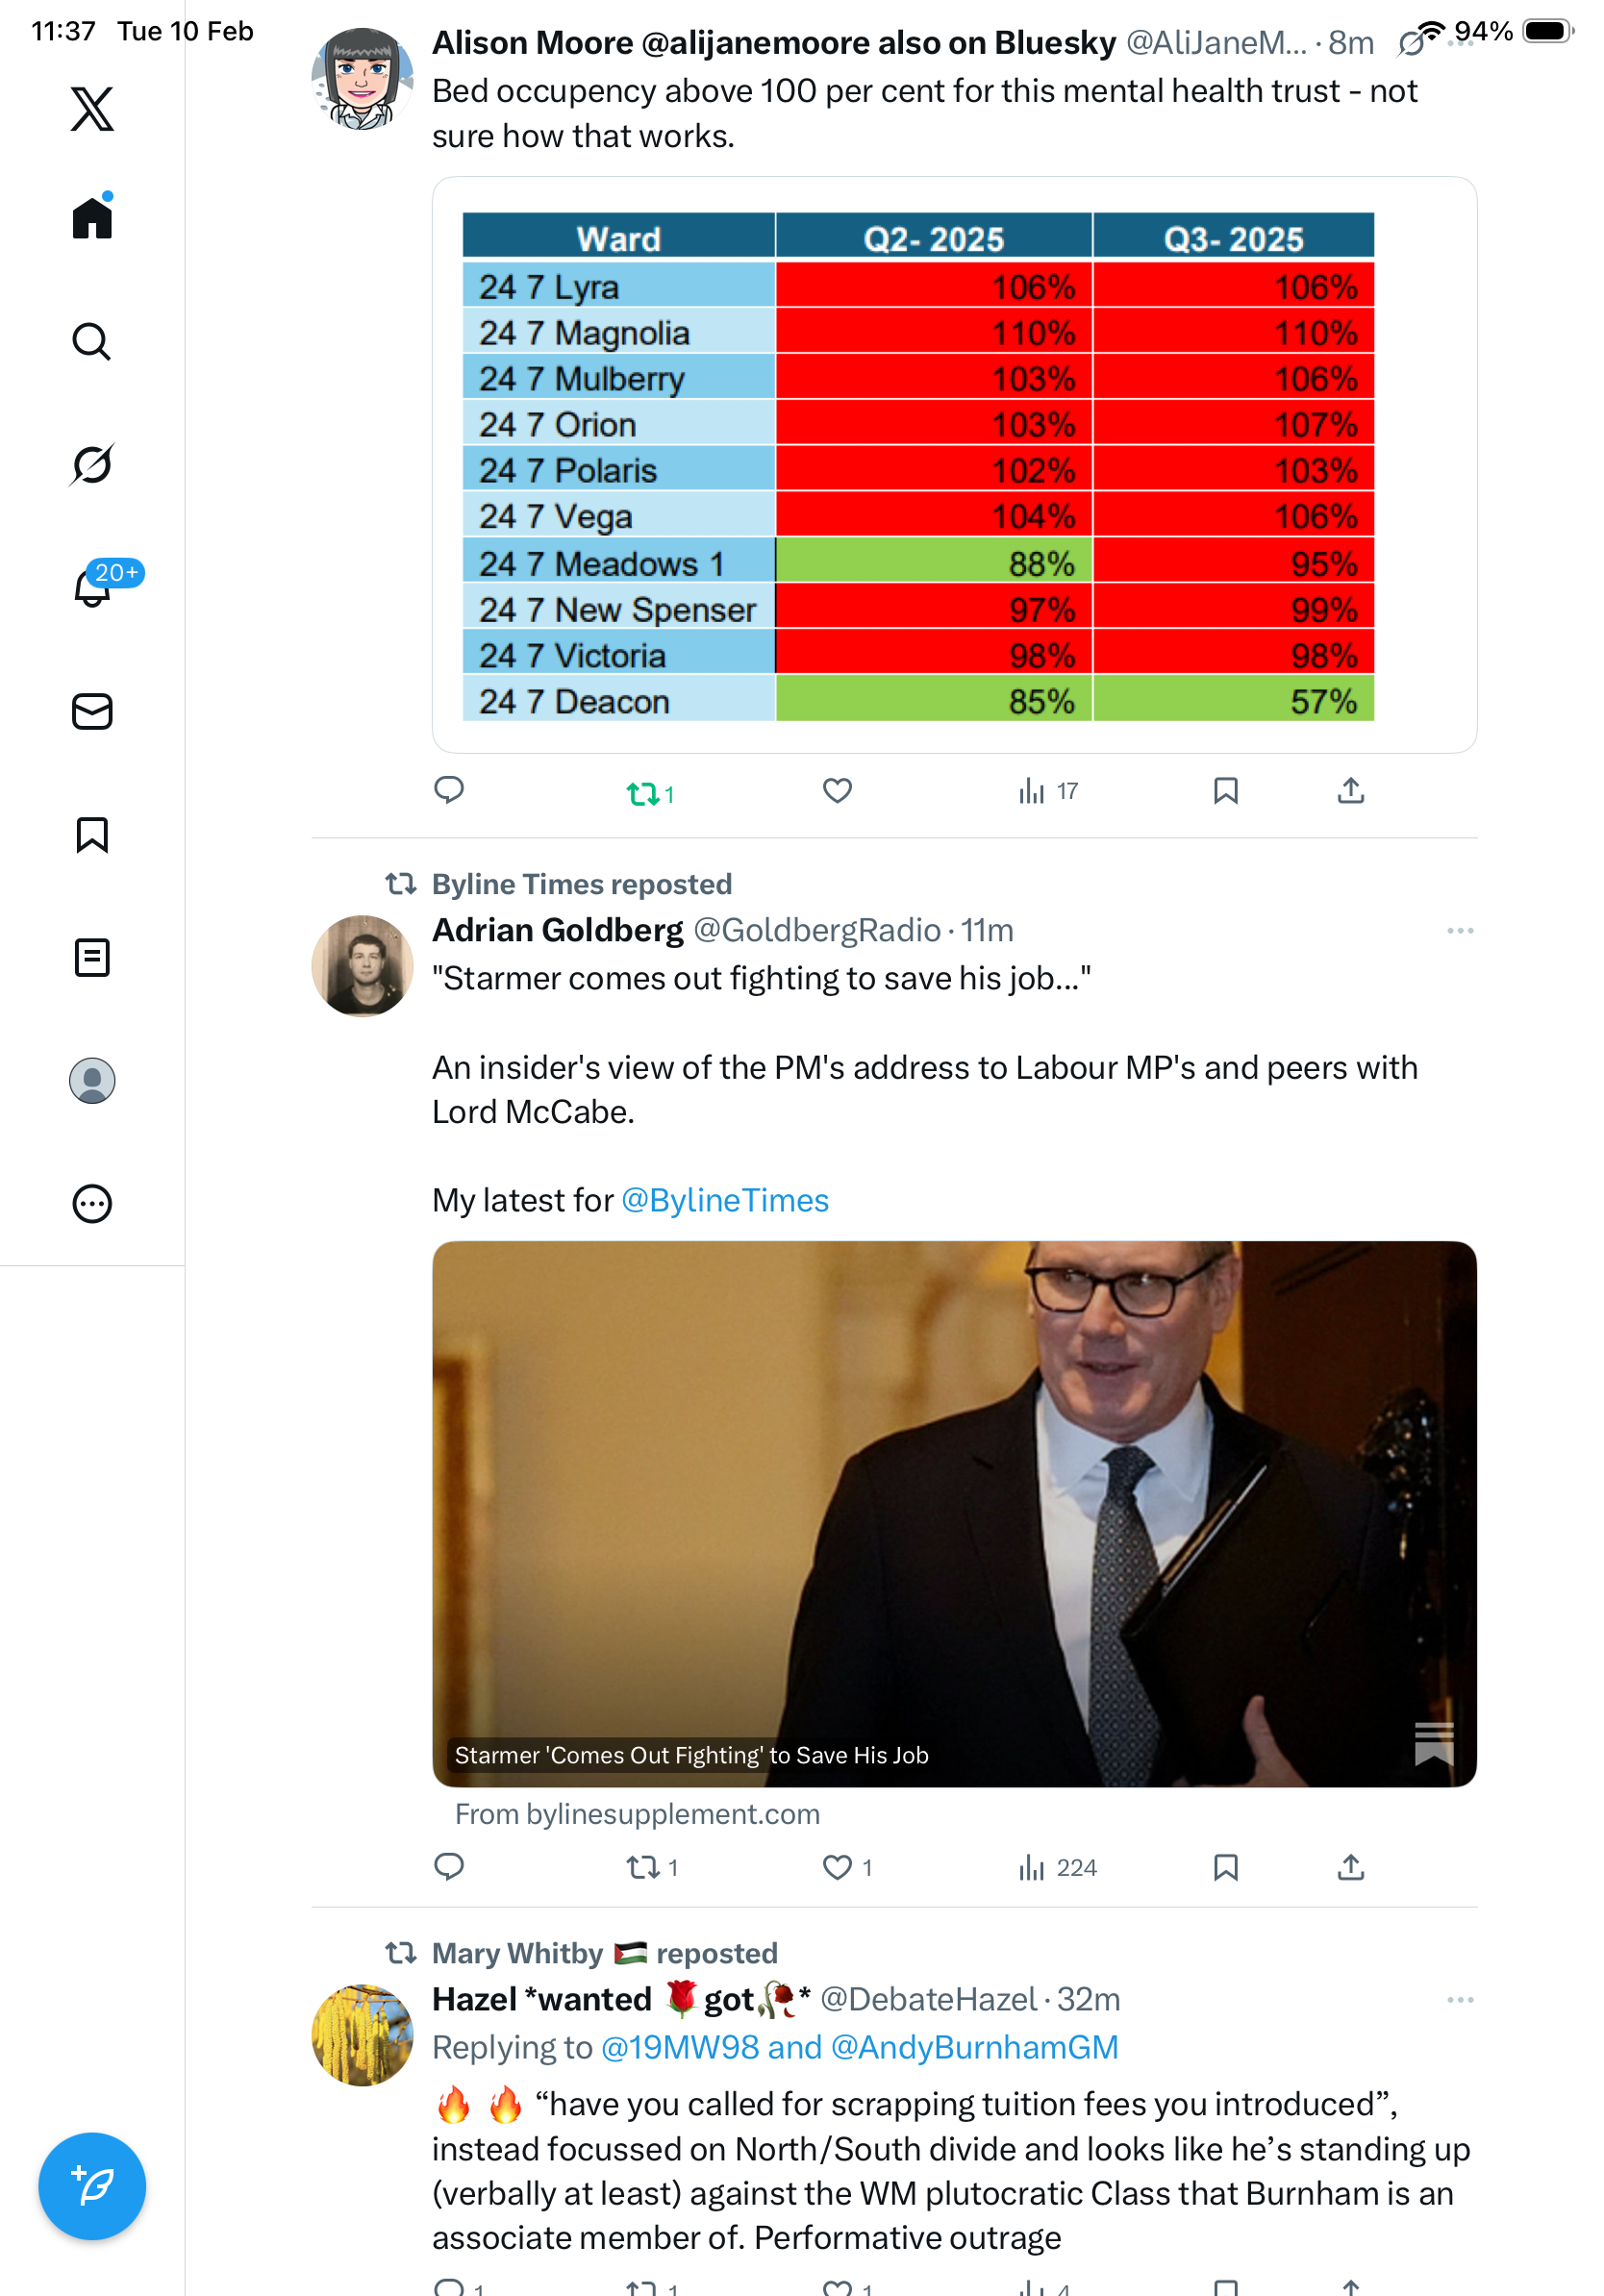Share Alison Moore's post via share icon
1604x2296 pixels.
(x=1350, y=791)
